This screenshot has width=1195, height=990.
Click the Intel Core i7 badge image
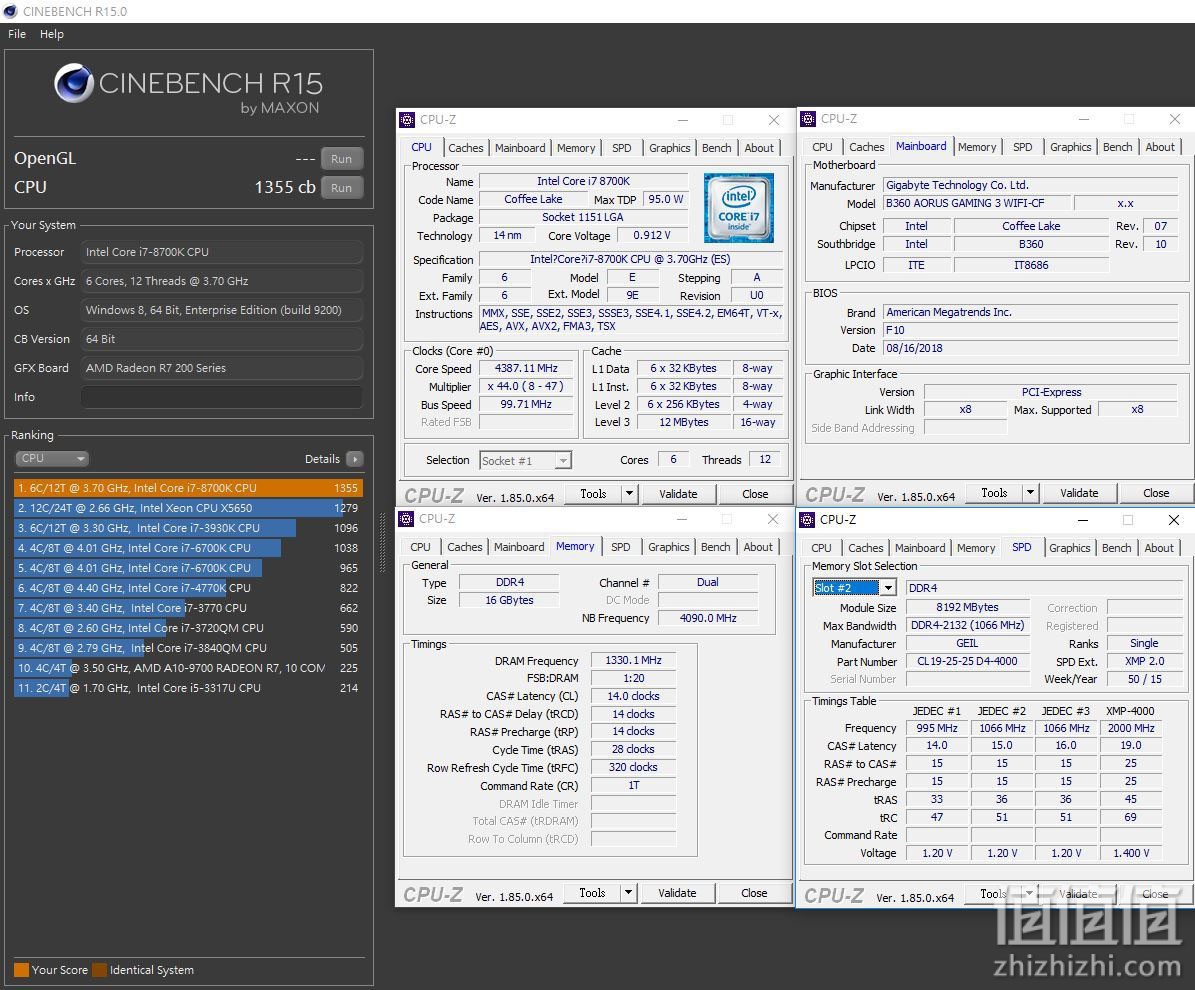[x=738, y=207]
